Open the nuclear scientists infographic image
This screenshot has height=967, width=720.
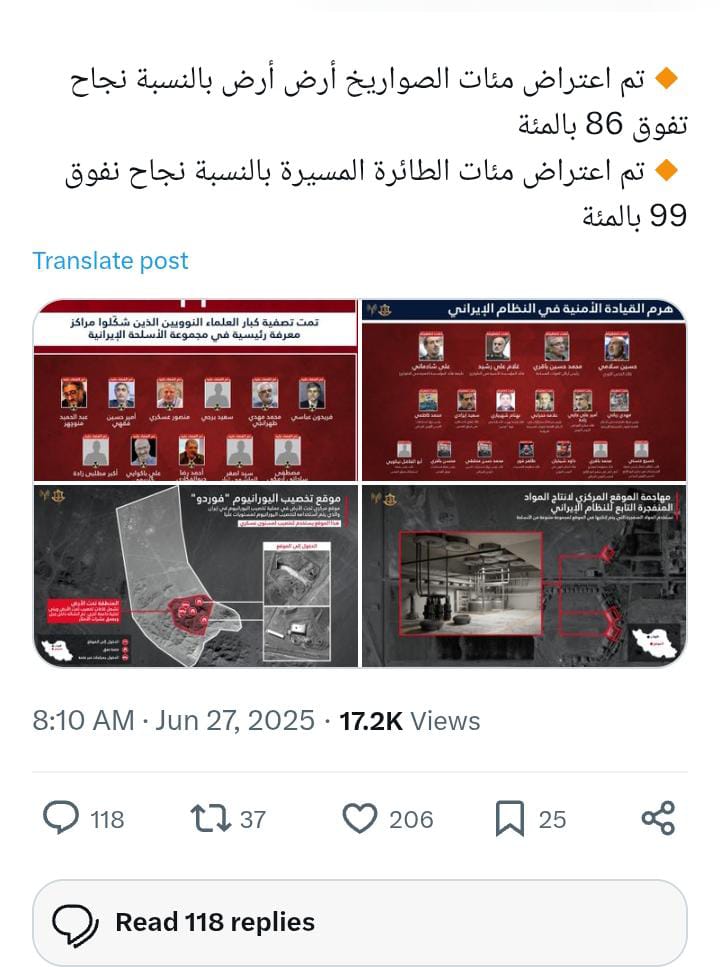point(195,390)
